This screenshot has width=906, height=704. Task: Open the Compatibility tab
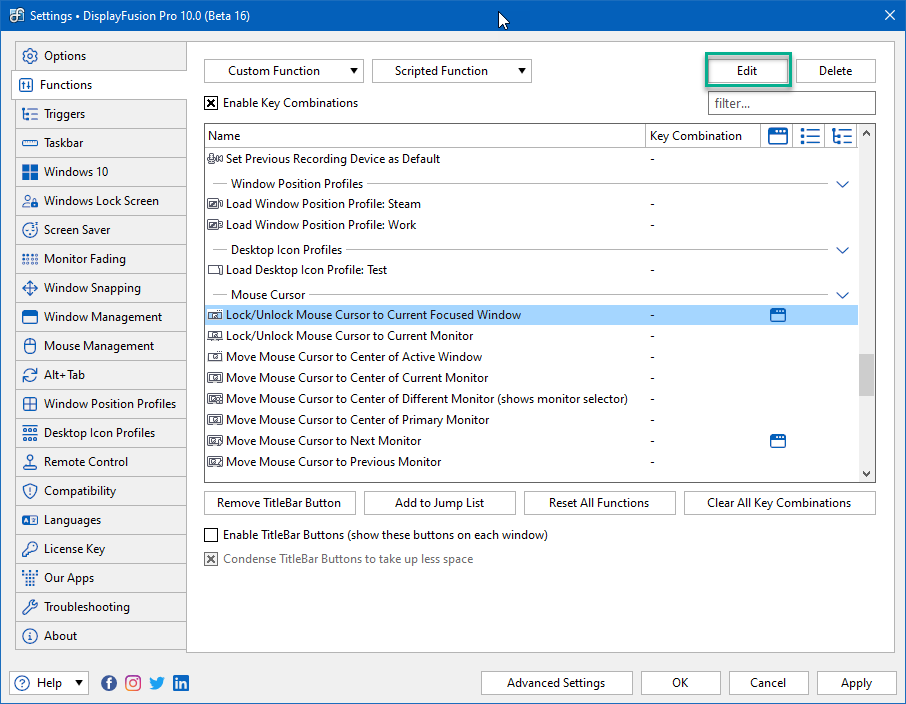(101, 491)
